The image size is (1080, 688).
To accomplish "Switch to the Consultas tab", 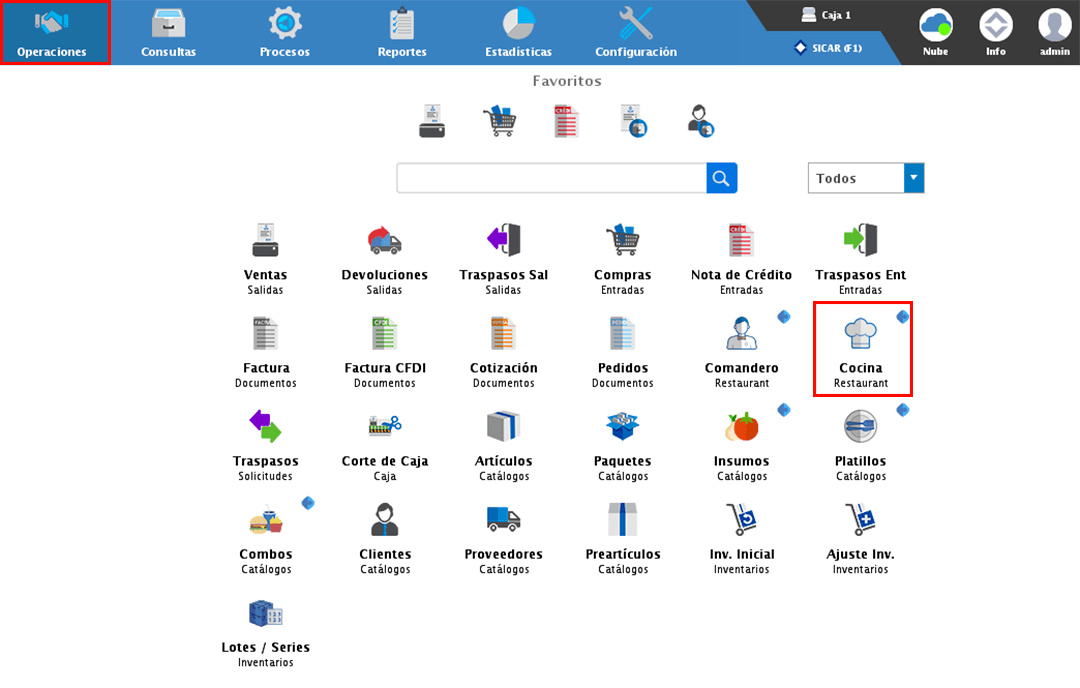I will click(168, 32).
